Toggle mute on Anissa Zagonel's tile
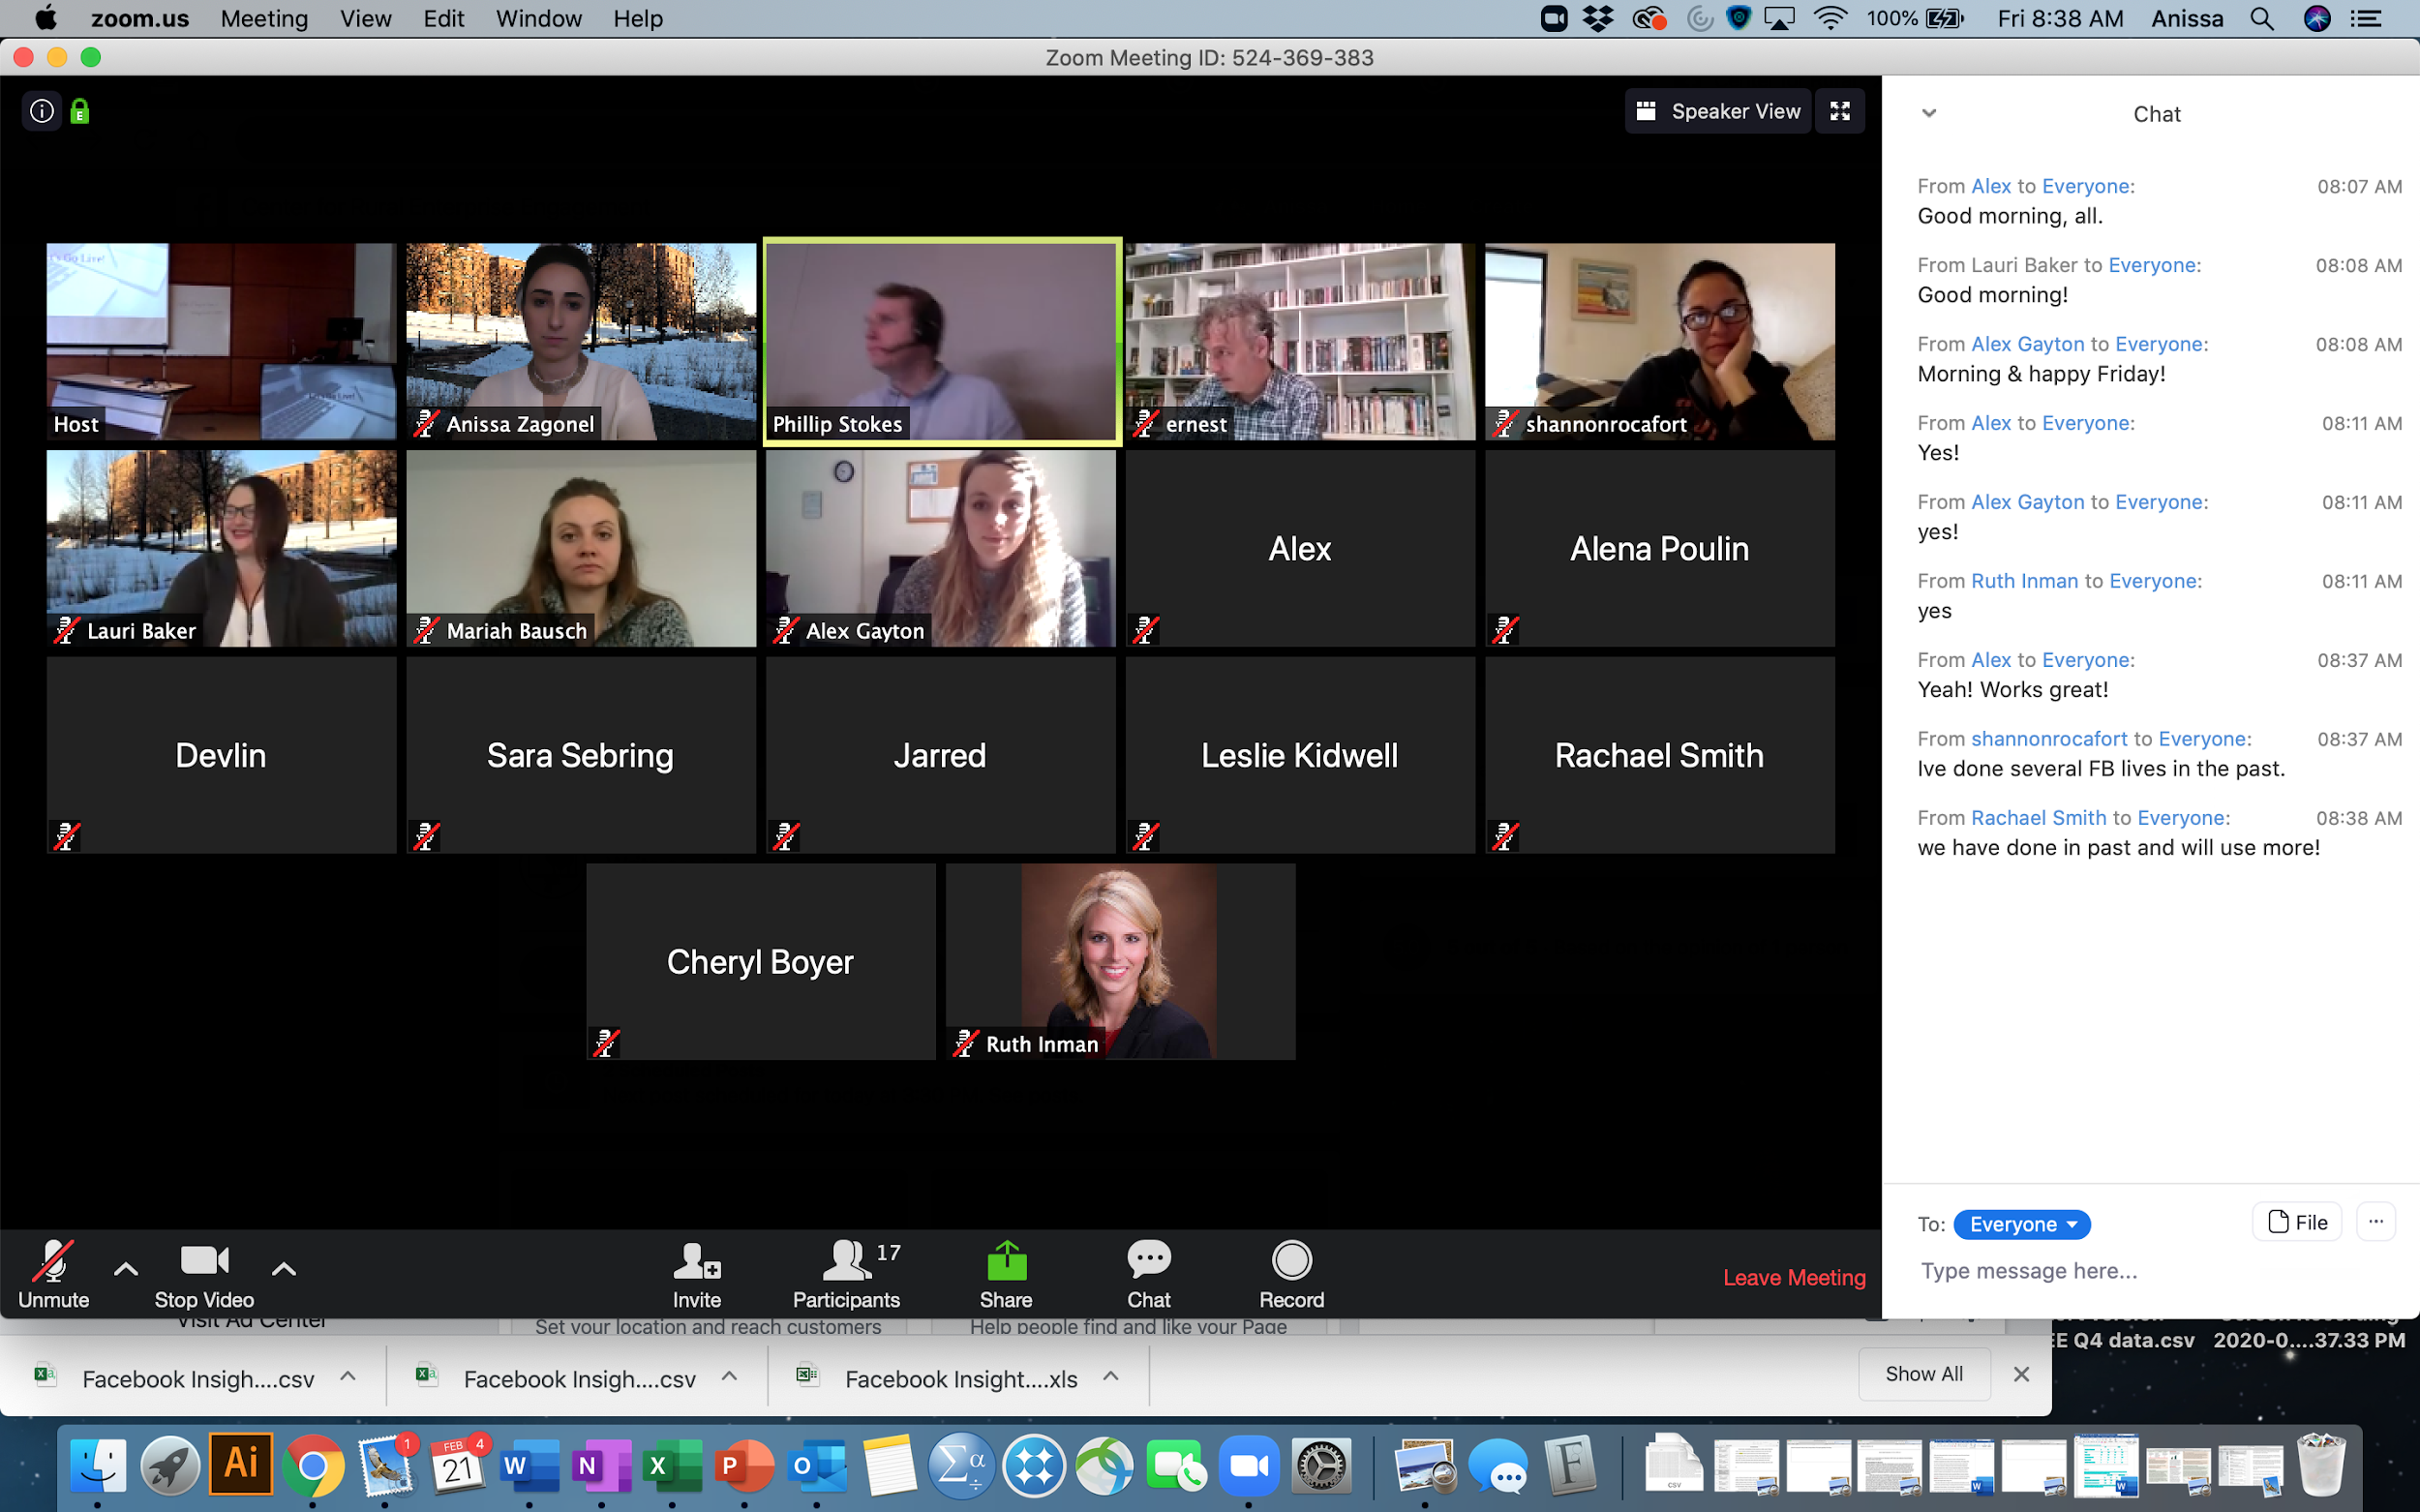 coord(425,423)
